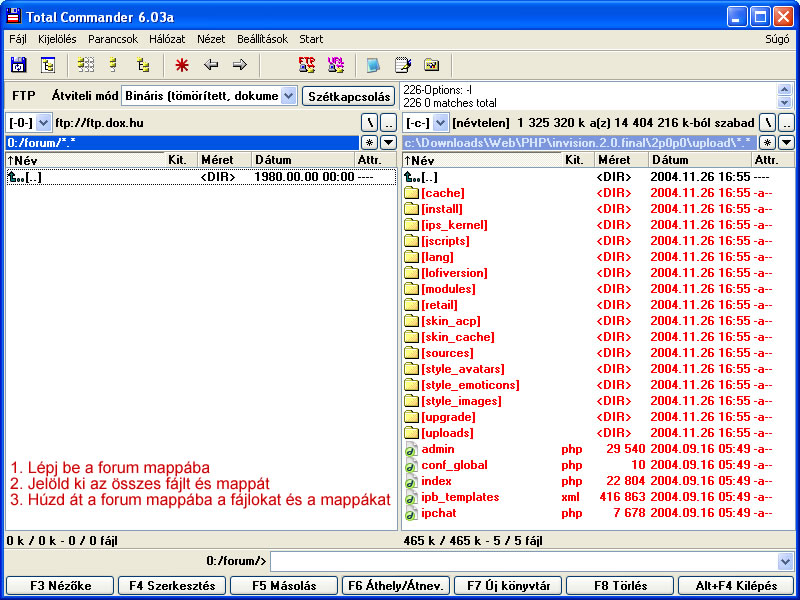Select the [uploads] folder in right panel
Screen dimensions: 800x600
[x=447, y=433]
